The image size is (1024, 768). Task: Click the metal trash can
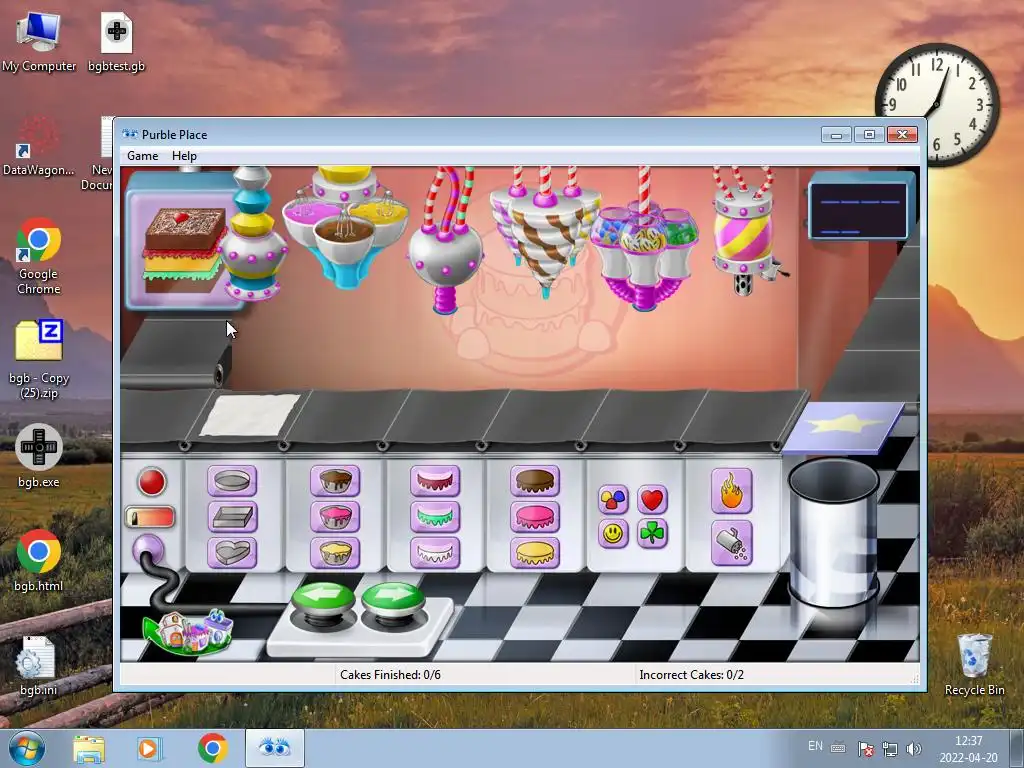[x=833, y=532]
